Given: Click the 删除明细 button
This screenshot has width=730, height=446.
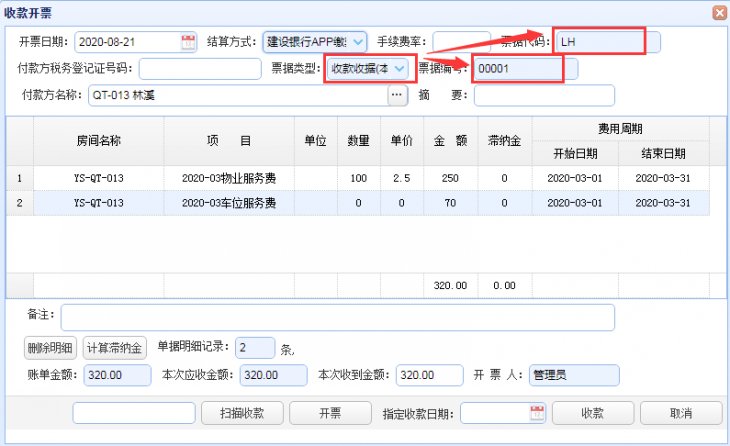Looking at the screenshot, I should pyautogui.click(x=50, y=348).
